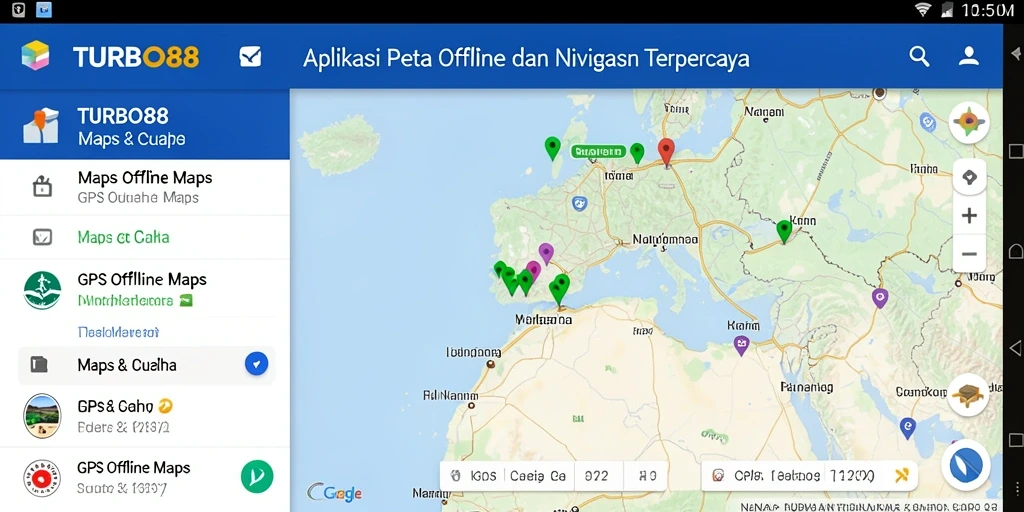Image resolution: width=1024 pixels, height=512 pixels.
Task: Follow the blue Tlaslolleretot link
Action: point(118,332)
